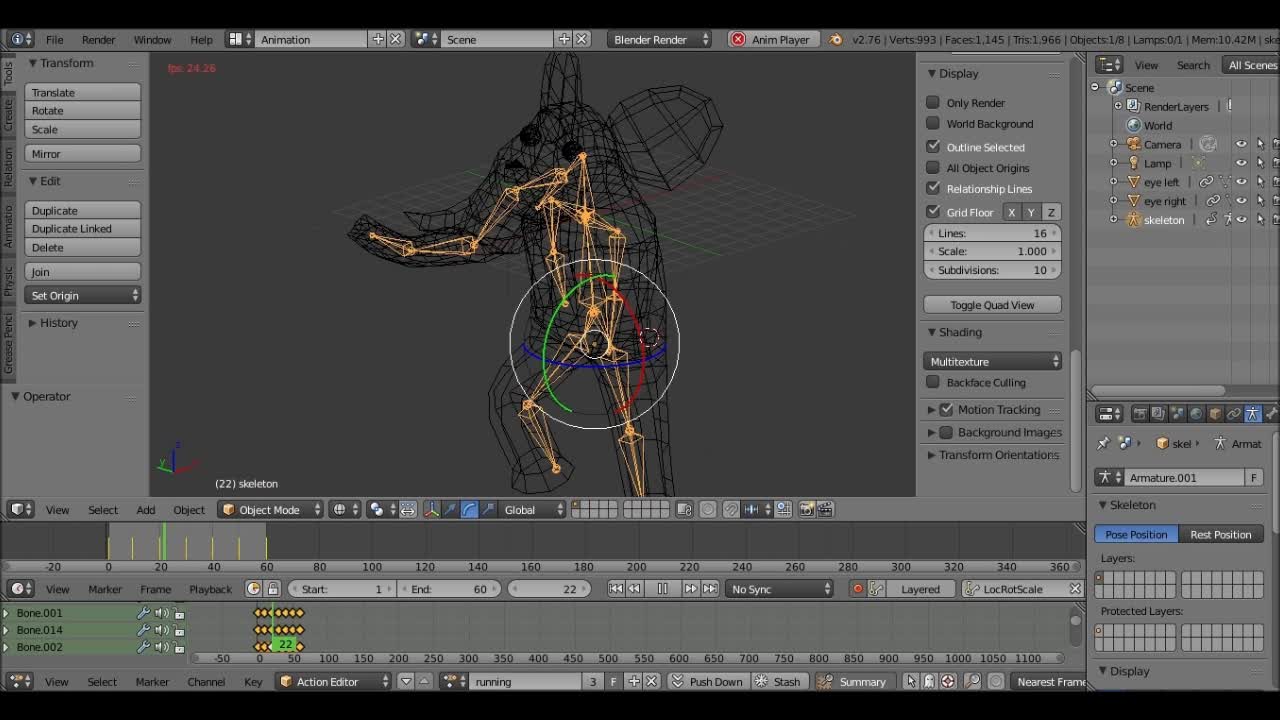Click the Scale value slider in Display panel
Viewport: 1280px width, 720px height.
pos(992,252)
